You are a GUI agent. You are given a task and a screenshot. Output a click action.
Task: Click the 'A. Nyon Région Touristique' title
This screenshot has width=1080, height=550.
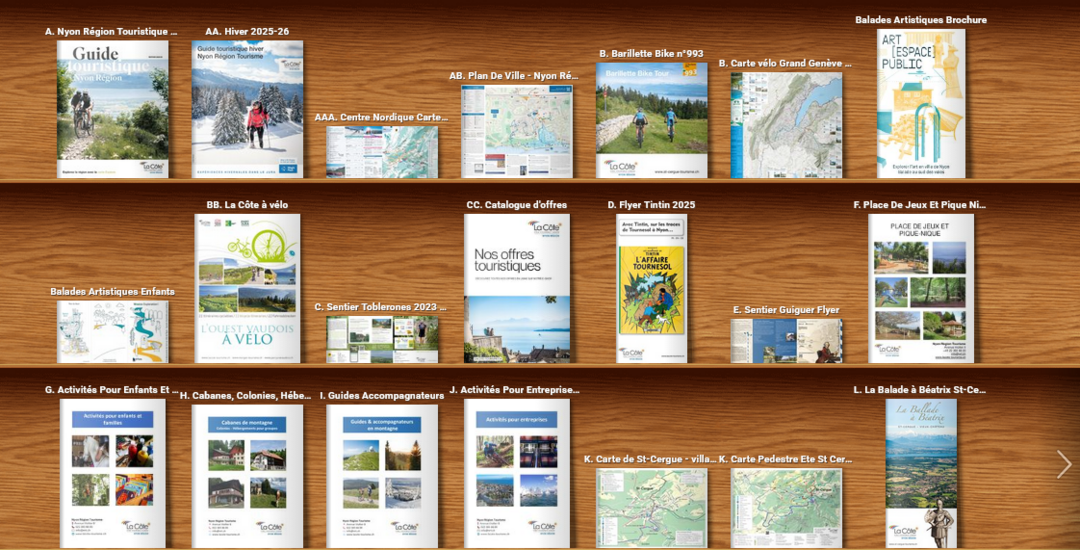pyautogui.click(x=111, y=32)
